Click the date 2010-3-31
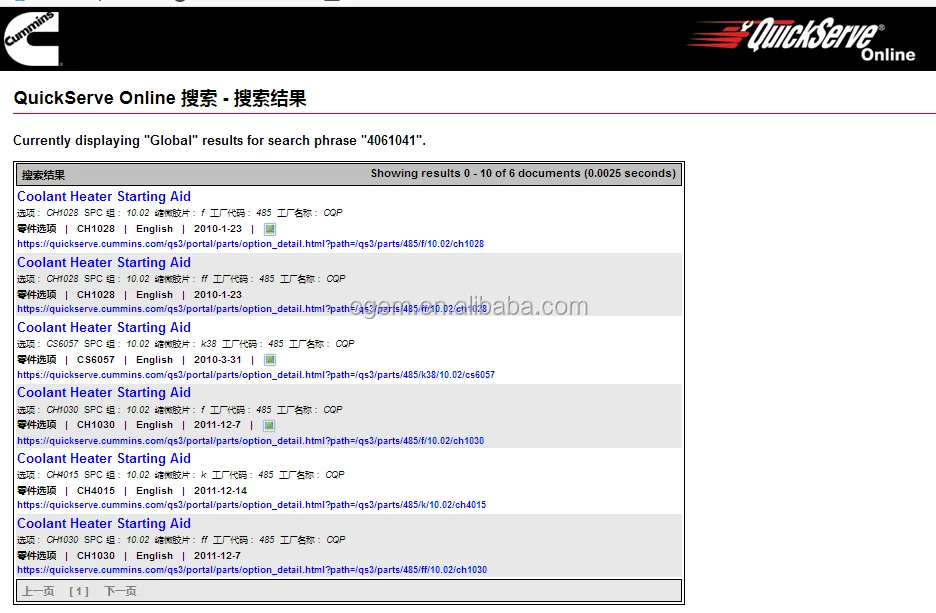The image size is (936, 613). point(218,360)
